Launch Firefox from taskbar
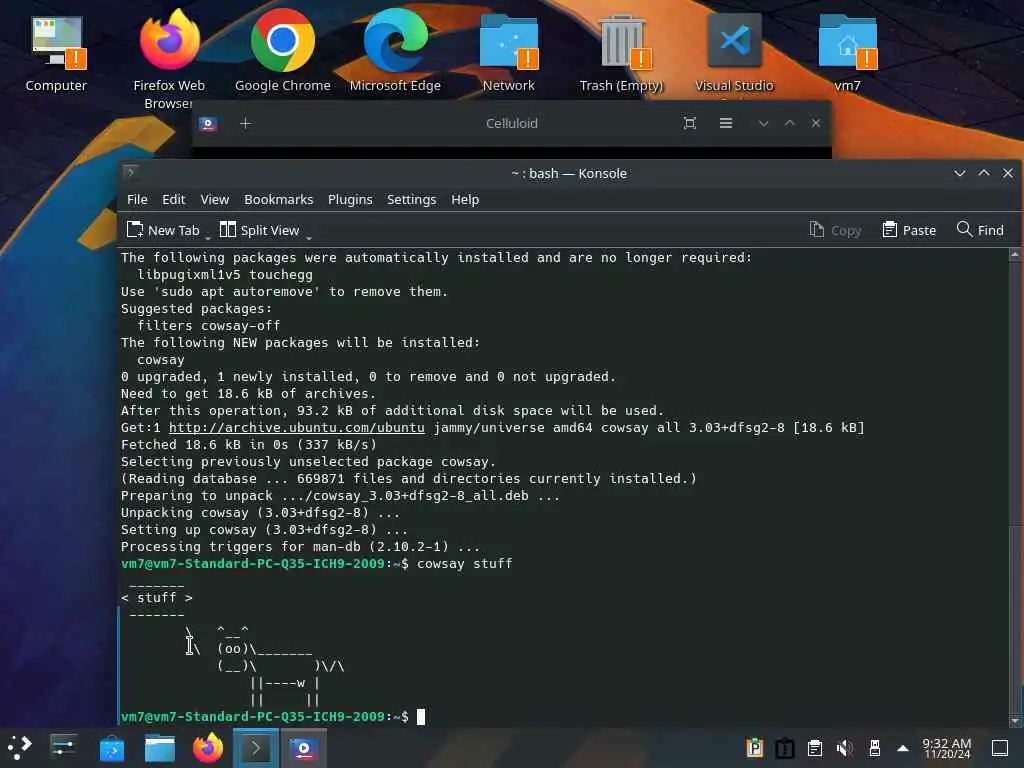1024x768 pixels. (x=208, y=748)
